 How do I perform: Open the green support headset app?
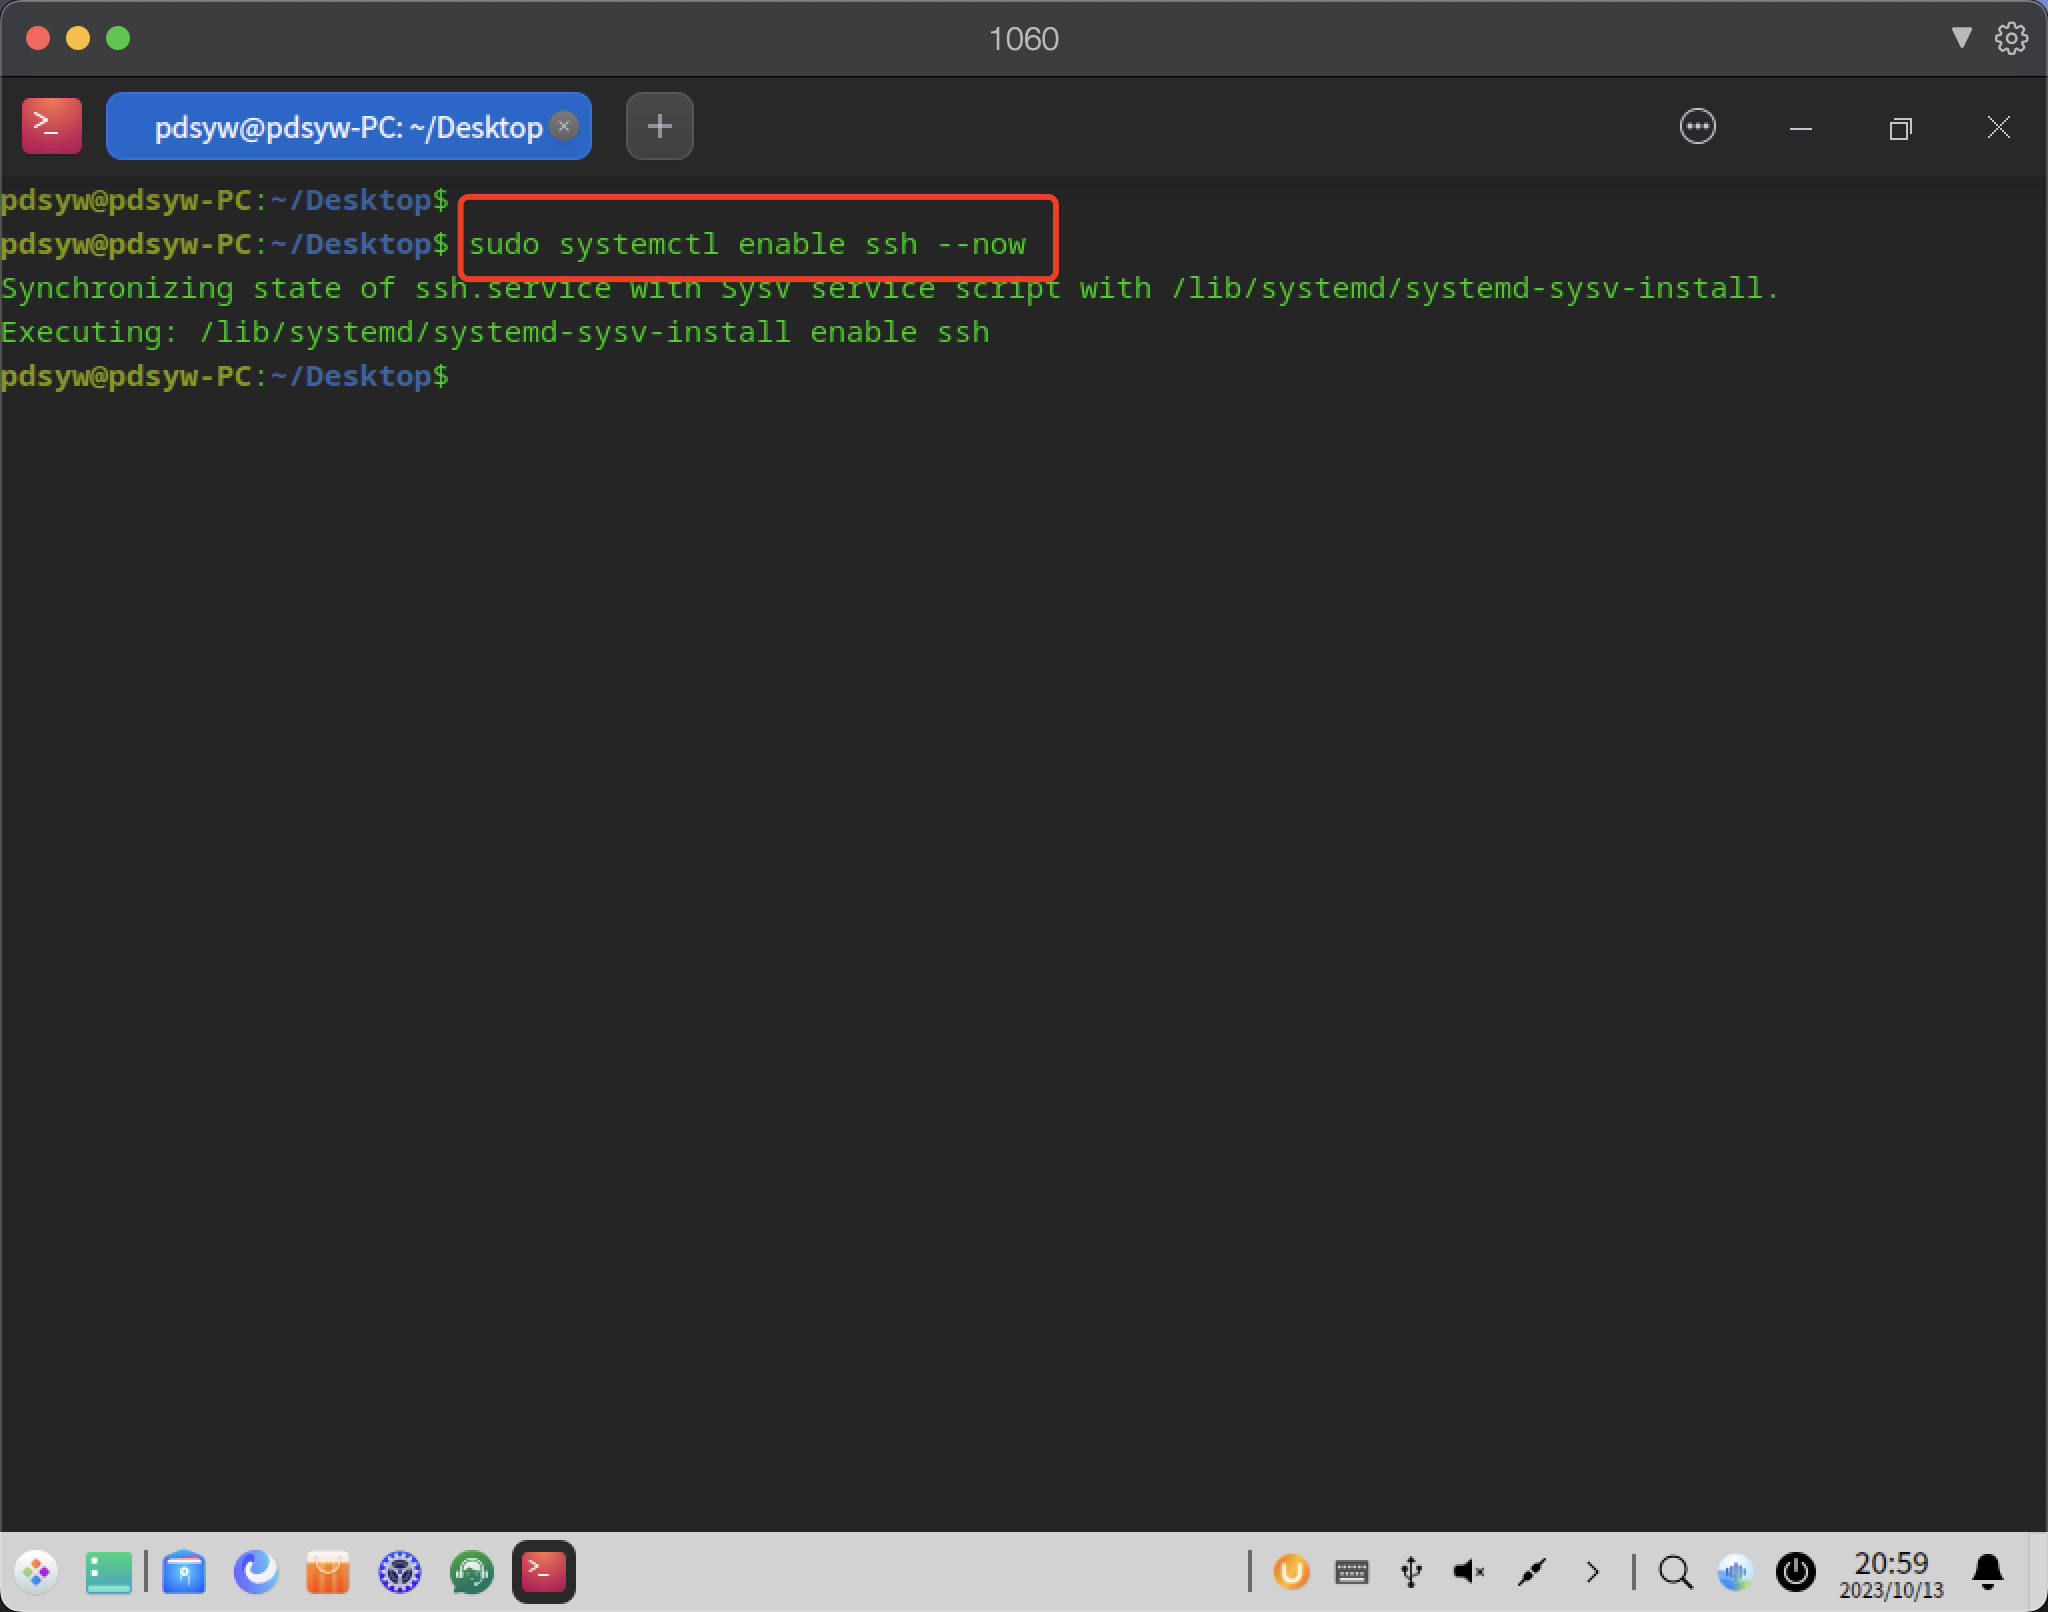472,1572
